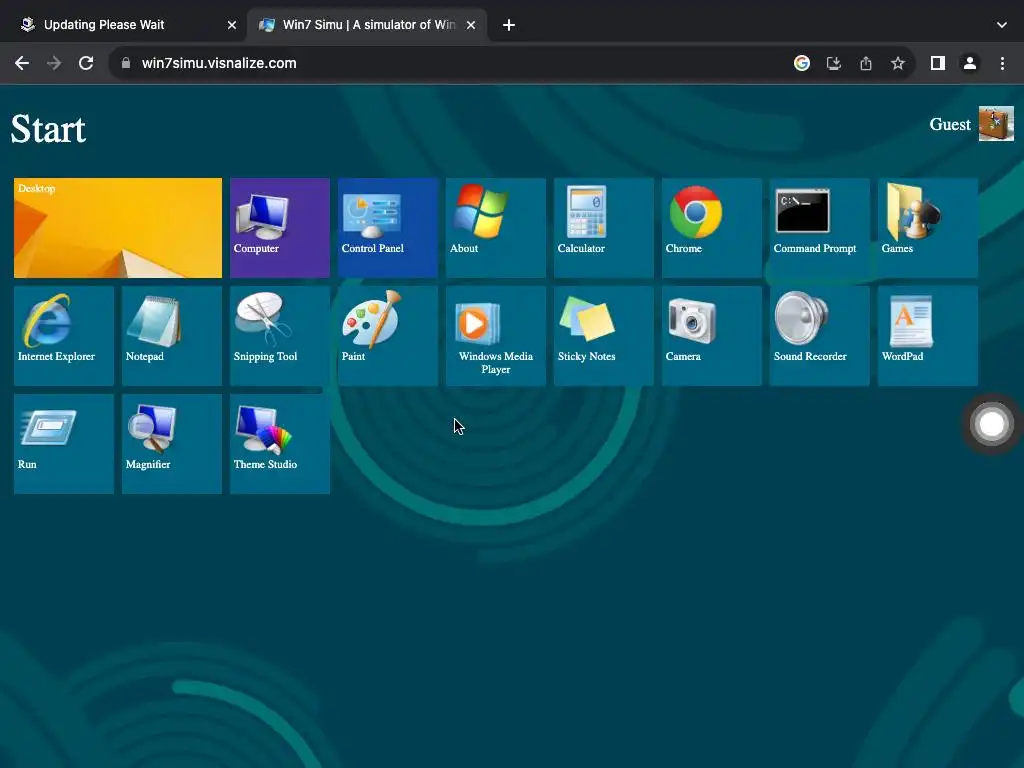This screenshot has width=1024, height=768.
Task: Toggle the browser side panel
Action: click(x=938, y=63)
